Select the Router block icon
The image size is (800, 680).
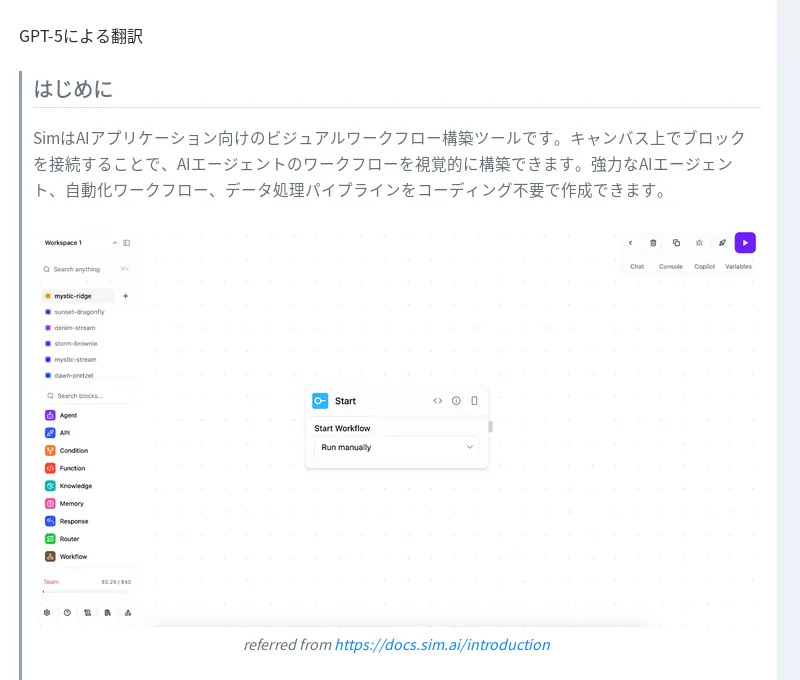50,539
